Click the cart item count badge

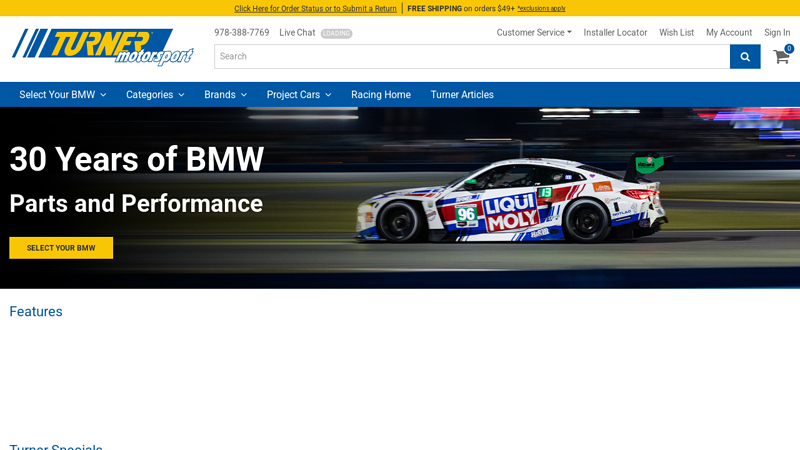pos(789,48)
